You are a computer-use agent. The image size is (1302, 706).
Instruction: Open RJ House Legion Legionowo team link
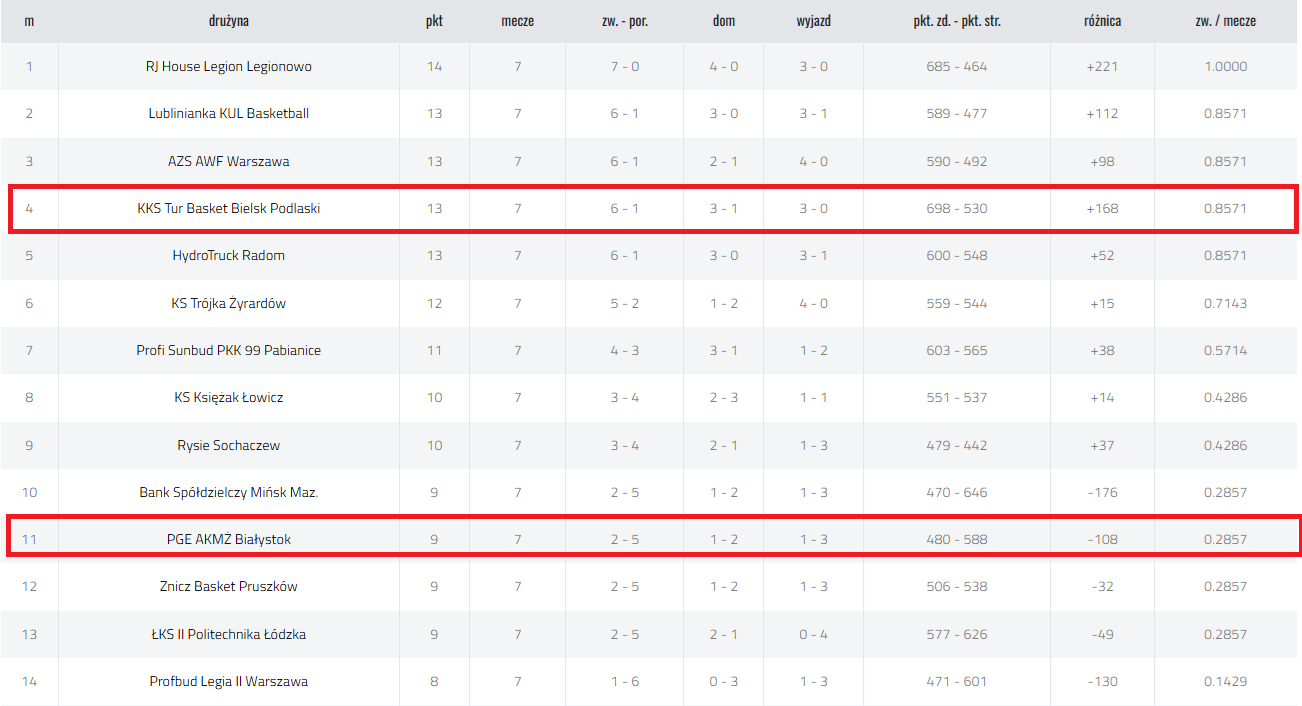[228, 67]
